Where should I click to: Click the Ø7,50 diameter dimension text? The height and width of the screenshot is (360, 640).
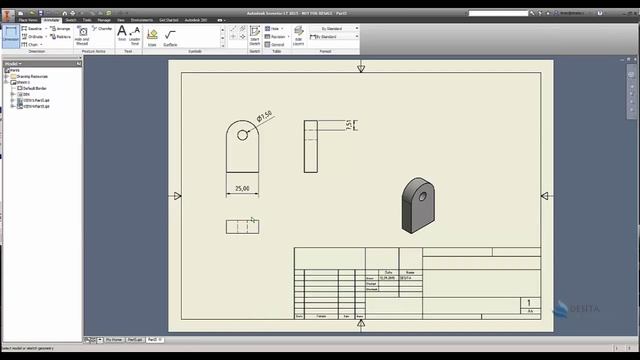click(264, 116)
